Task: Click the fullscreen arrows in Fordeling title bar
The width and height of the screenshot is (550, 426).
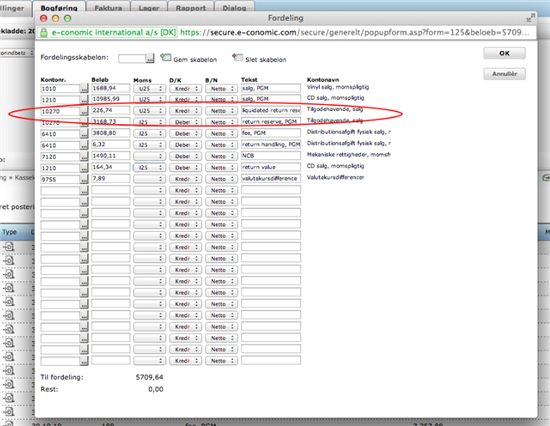Action: [531, 18]
